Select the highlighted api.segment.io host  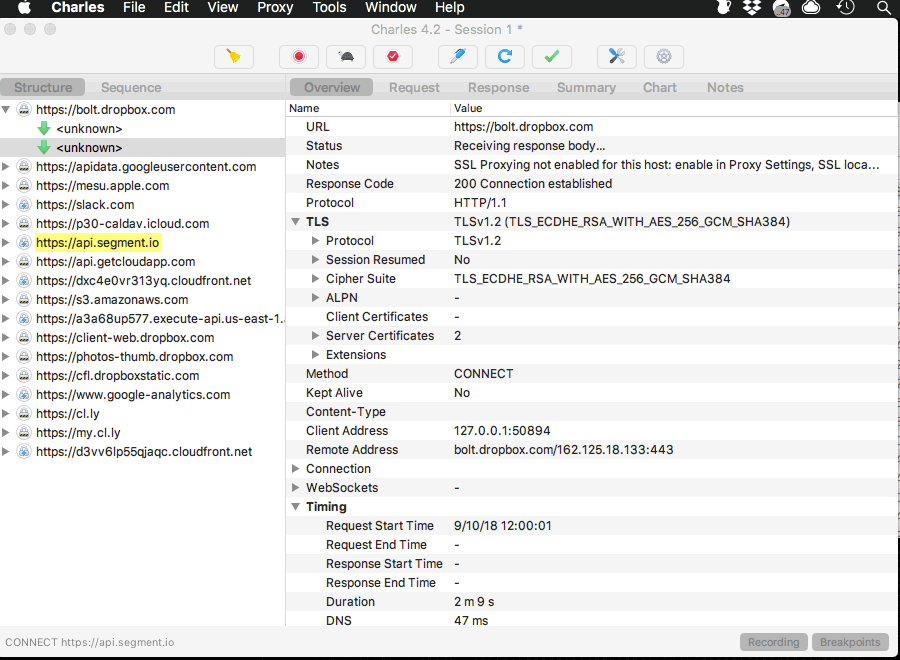(98, 243)
